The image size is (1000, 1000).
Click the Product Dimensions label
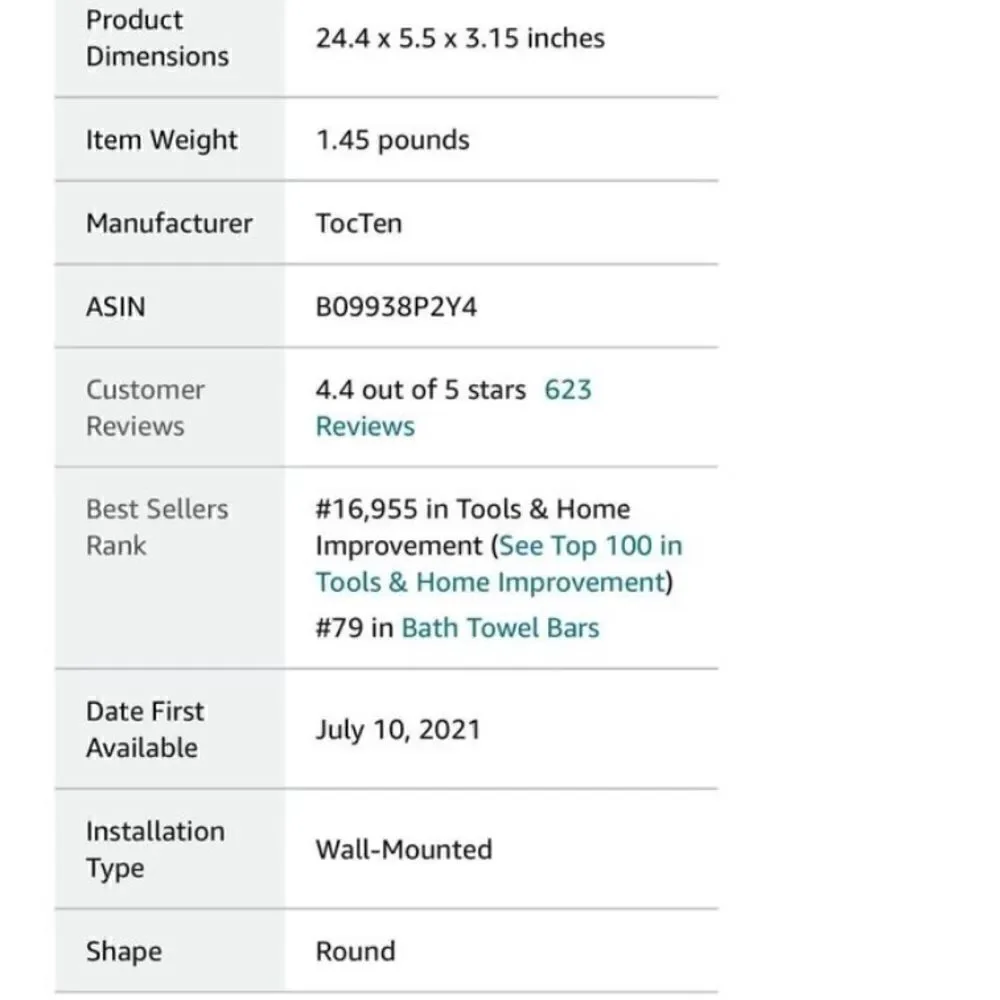tap(158, 38)
